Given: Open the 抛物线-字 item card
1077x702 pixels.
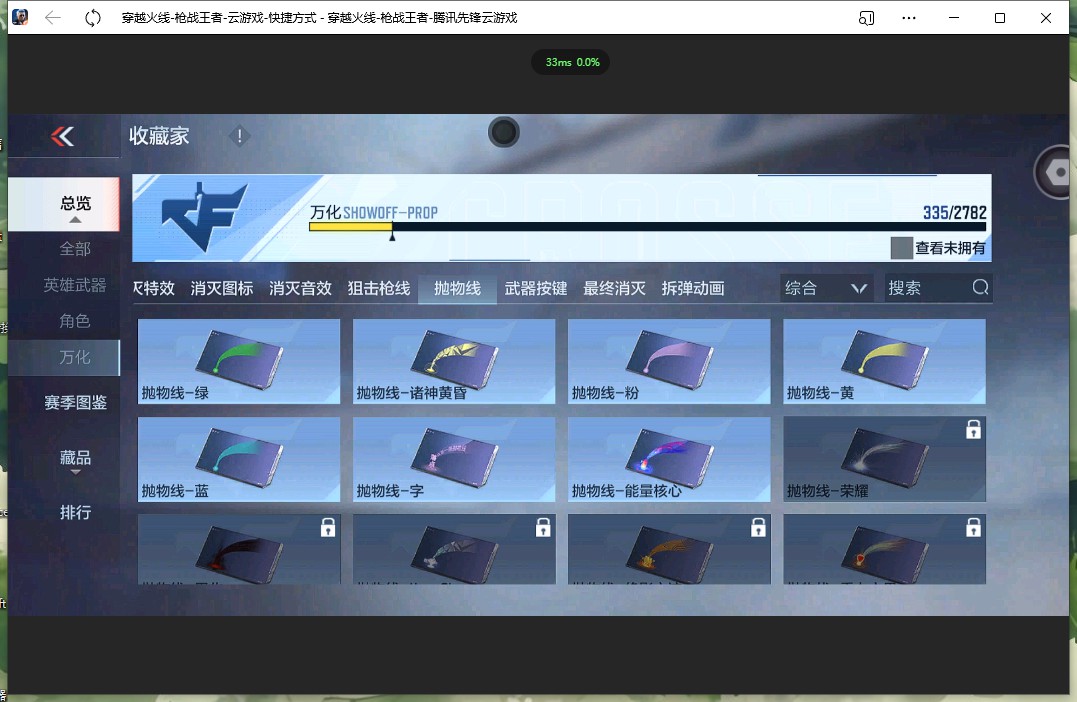Looking at the screenshot, I should click(x=454, y=459).
